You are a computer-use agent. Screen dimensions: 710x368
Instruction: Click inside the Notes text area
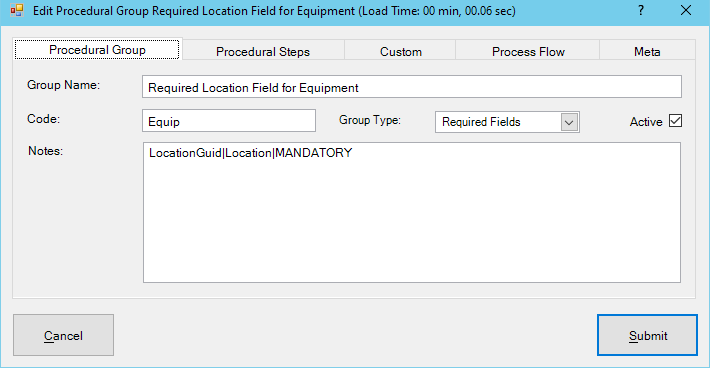(x=412, y=213)
